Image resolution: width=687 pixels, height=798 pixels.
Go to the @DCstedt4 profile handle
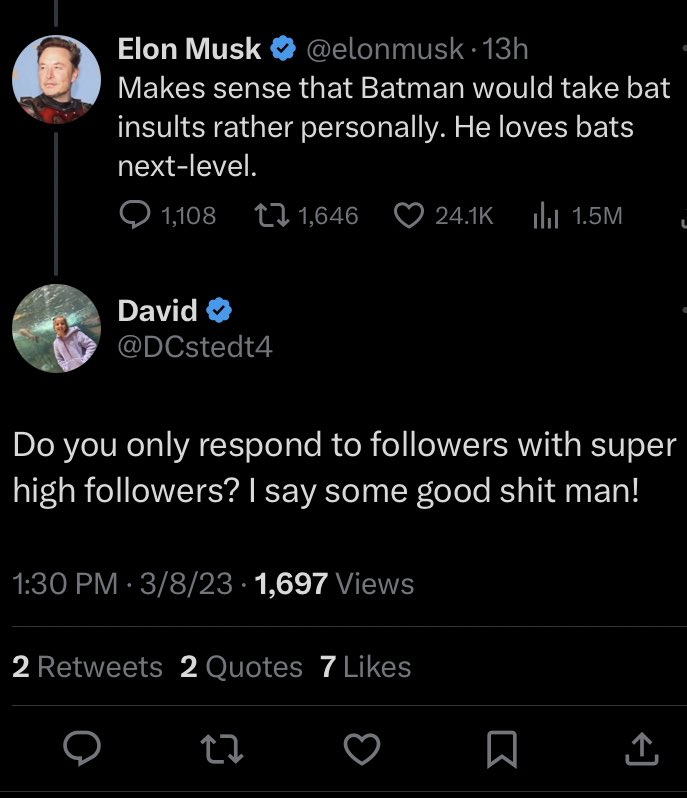tap(195, 347)
